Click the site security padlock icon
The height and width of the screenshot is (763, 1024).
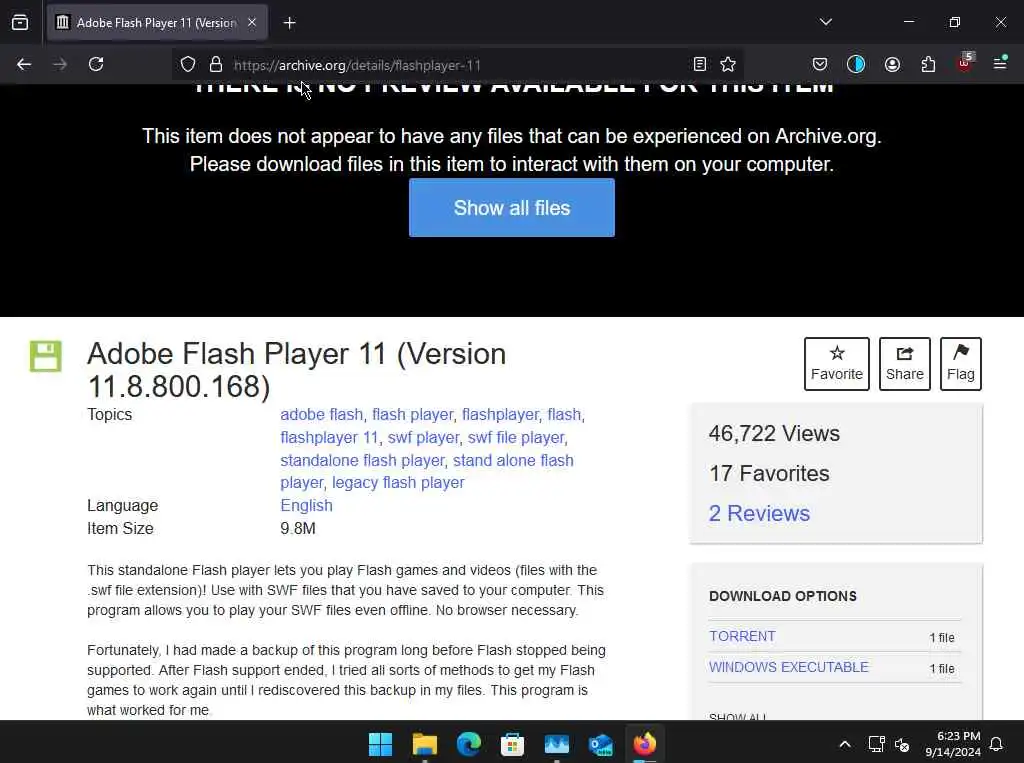tap(216, 65)
